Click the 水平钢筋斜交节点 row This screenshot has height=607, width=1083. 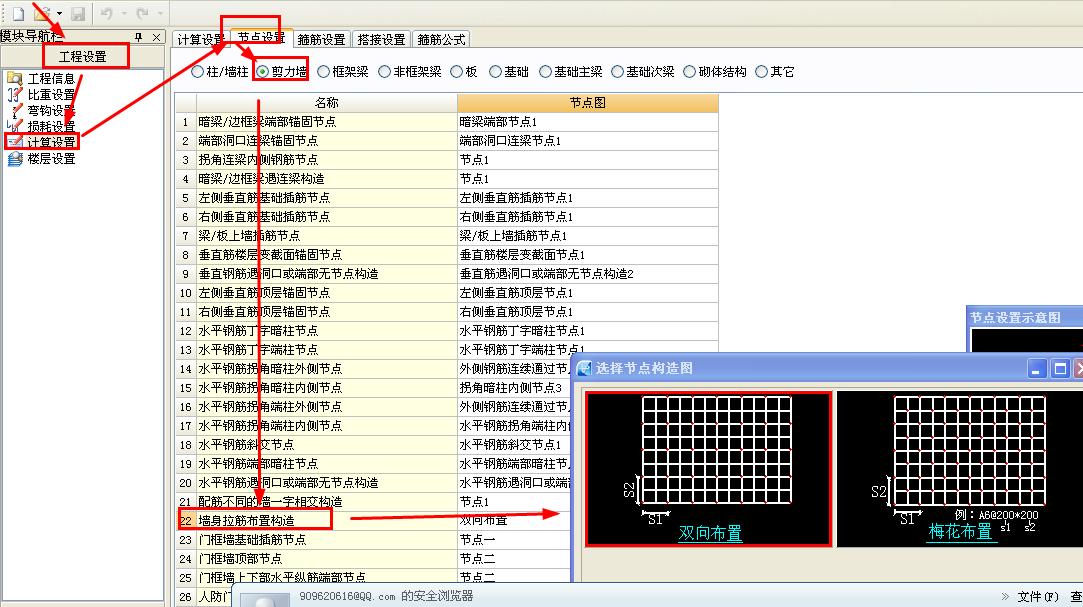(327, 445)
